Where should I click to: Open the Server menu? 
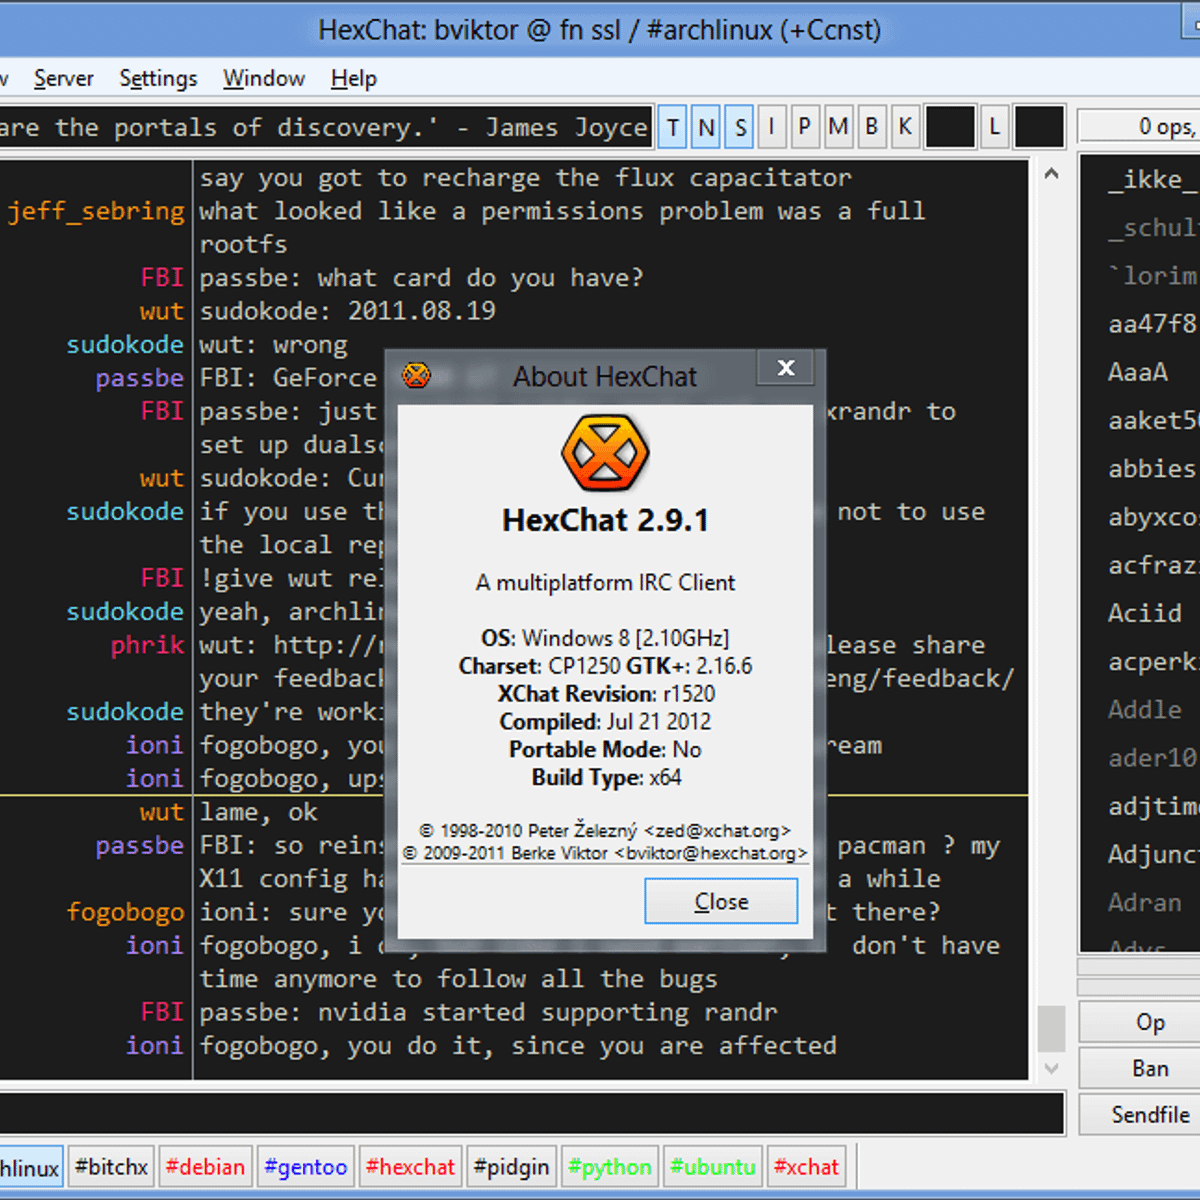coord(63,78)
